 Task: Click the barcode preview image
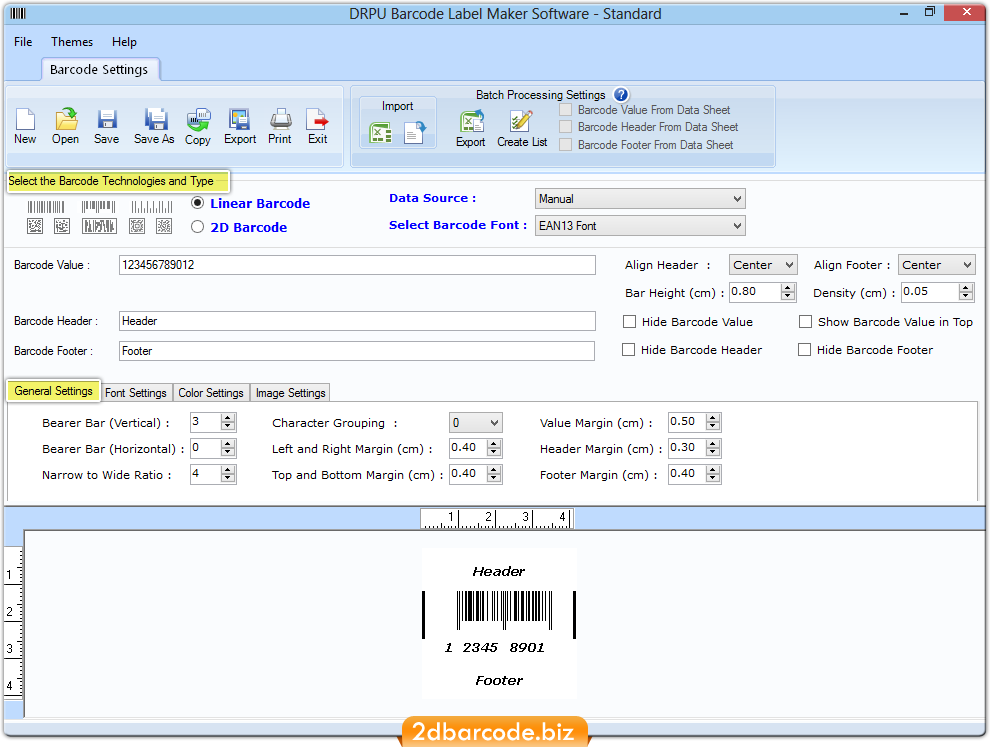(499, 624)
